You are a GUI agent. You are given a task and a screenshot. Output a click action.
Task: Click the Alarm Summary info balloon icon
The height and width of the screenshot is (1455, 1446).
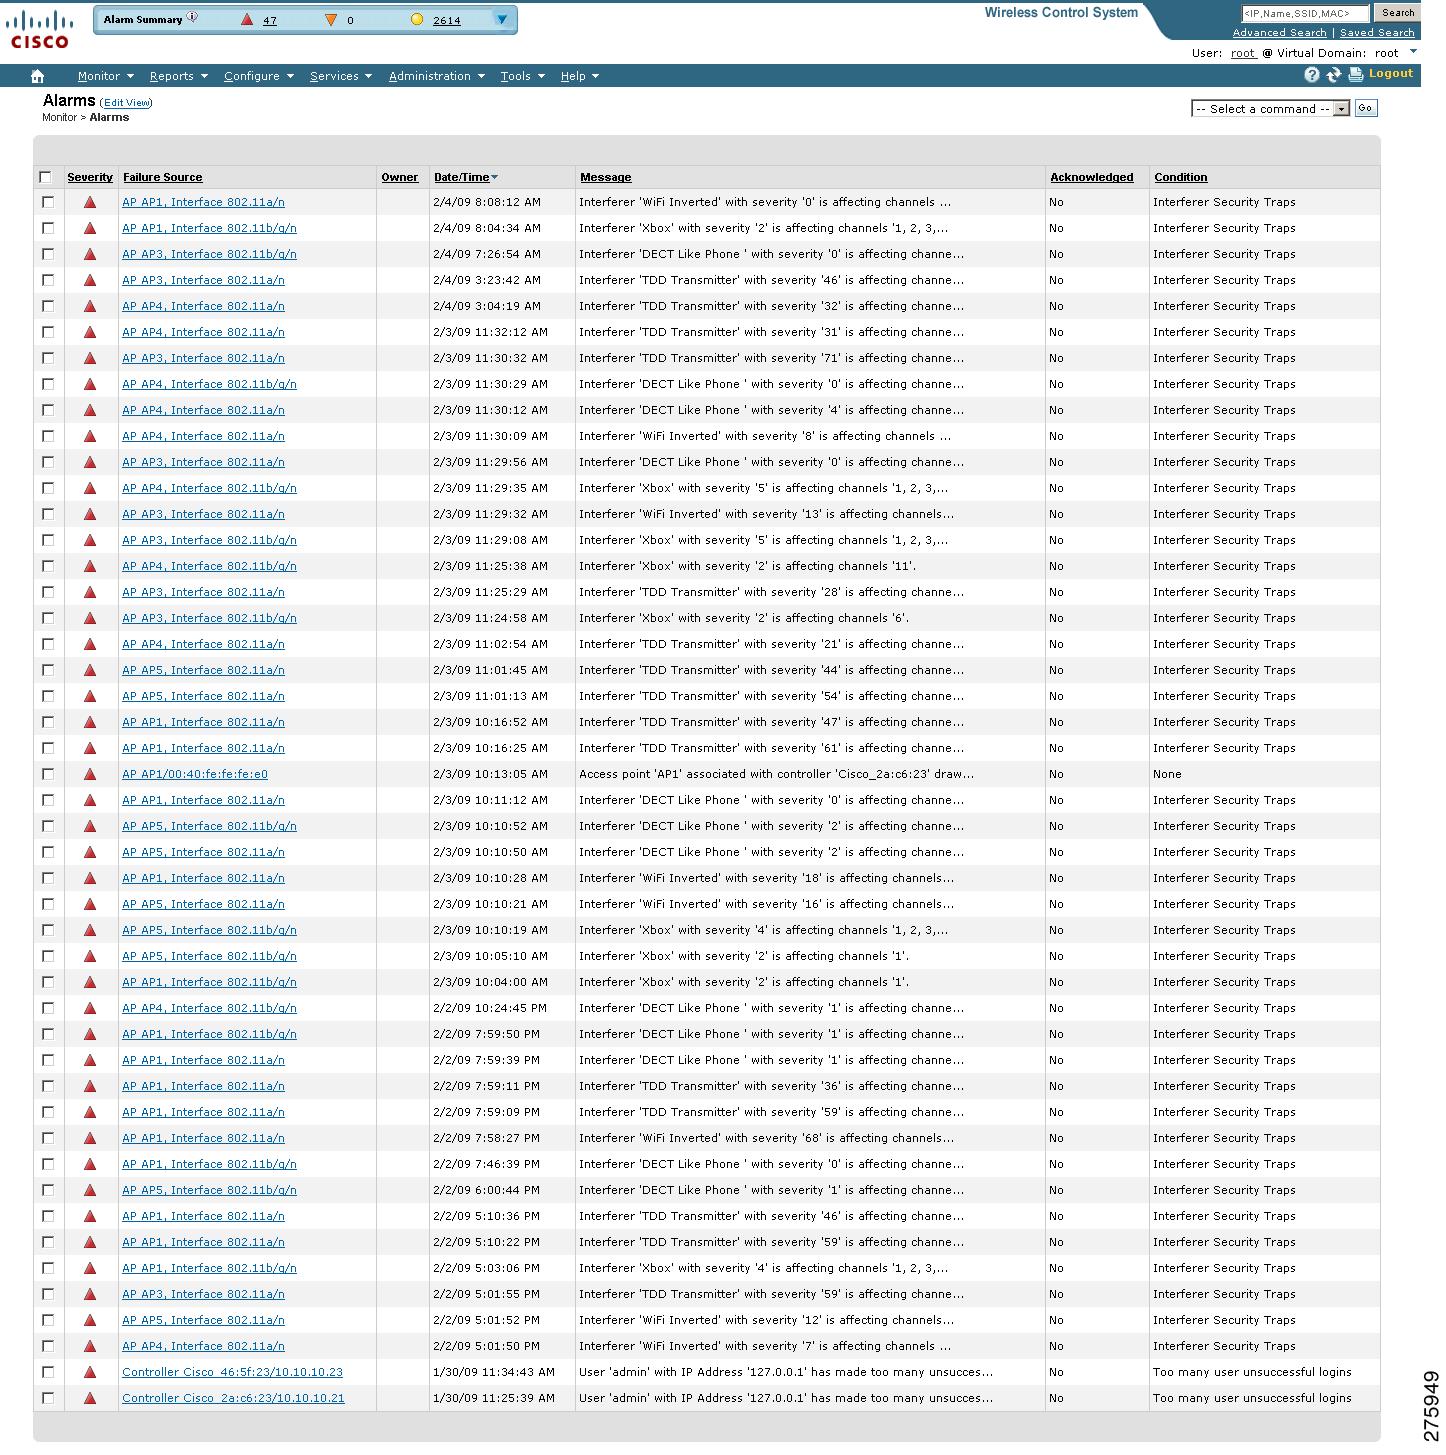point(190,16)
